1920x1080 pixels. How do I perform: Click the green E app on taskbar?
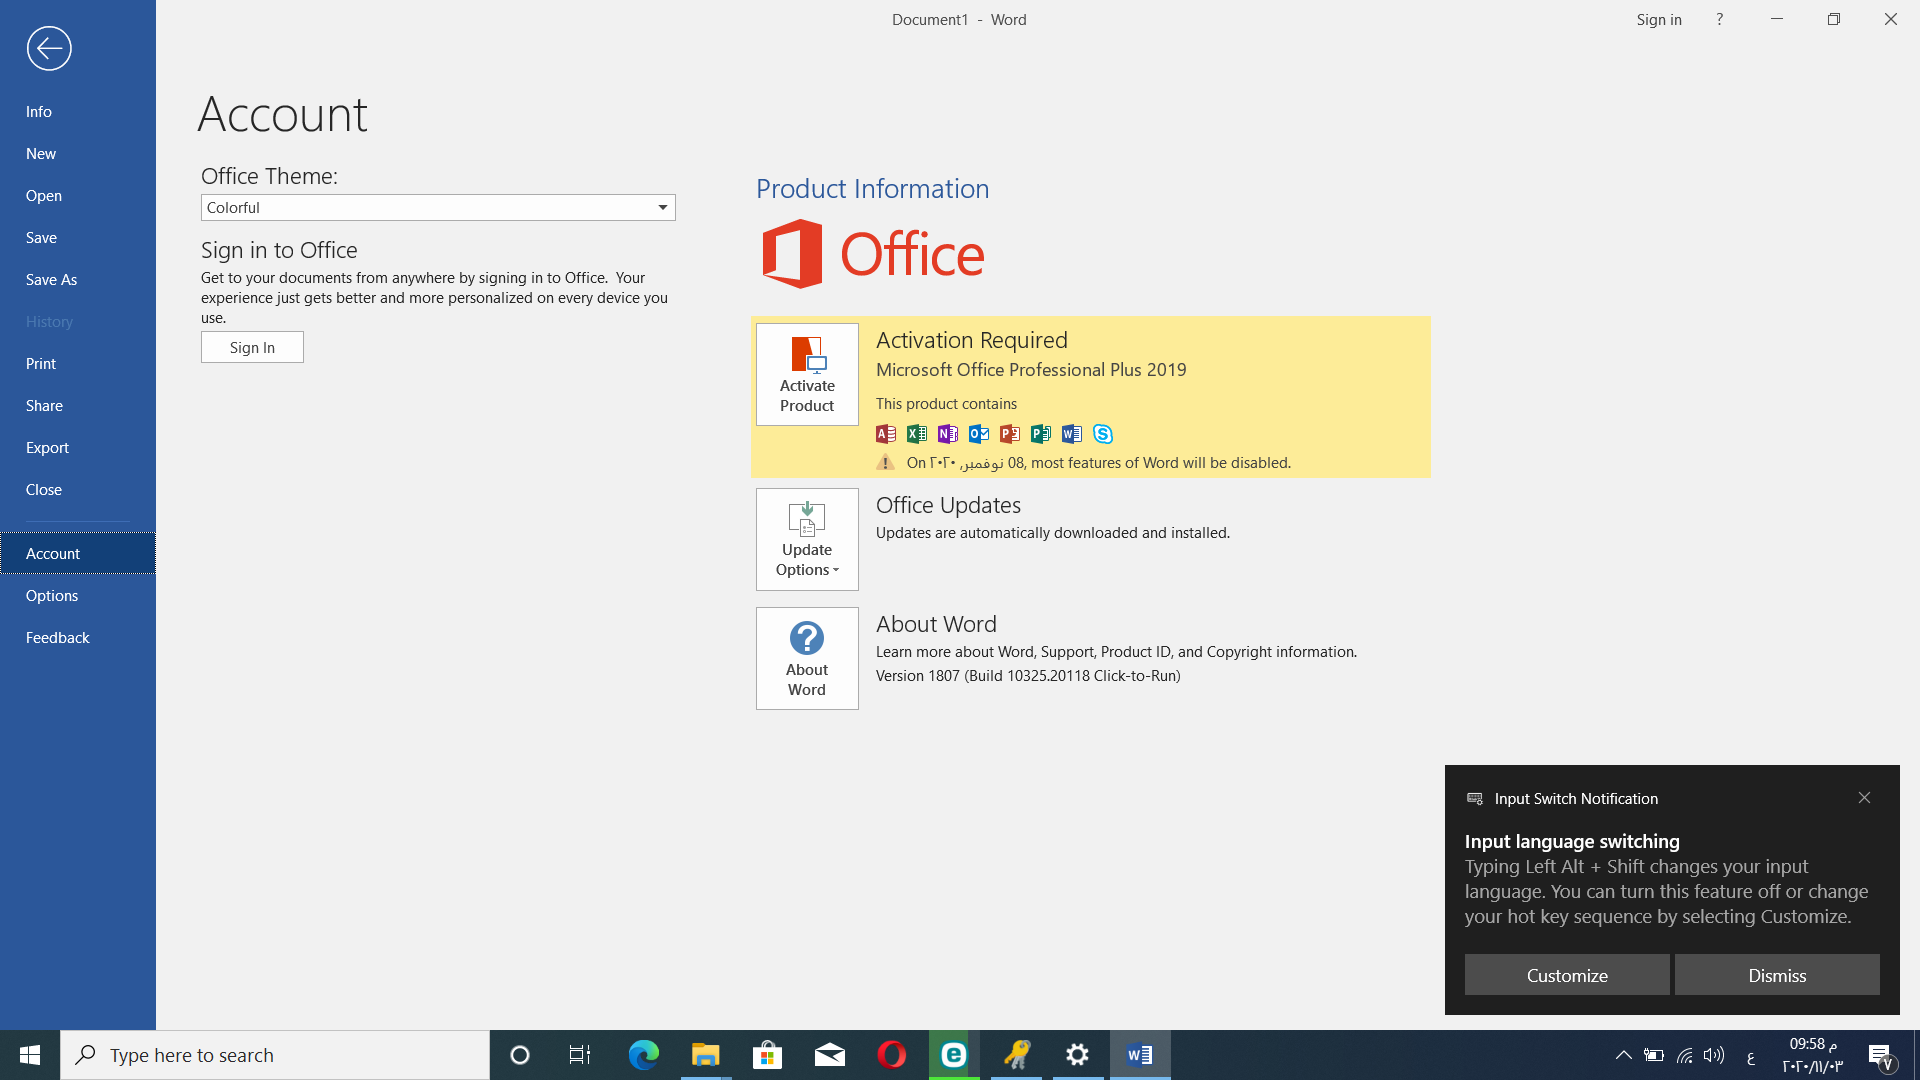tap(953, 1055)
